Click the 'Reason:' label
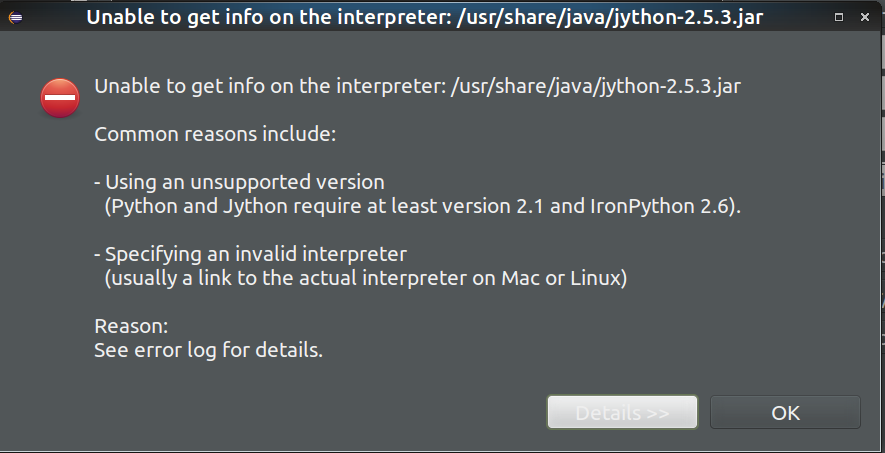Screen dimensions: 885x453 [x=131, y=326]
